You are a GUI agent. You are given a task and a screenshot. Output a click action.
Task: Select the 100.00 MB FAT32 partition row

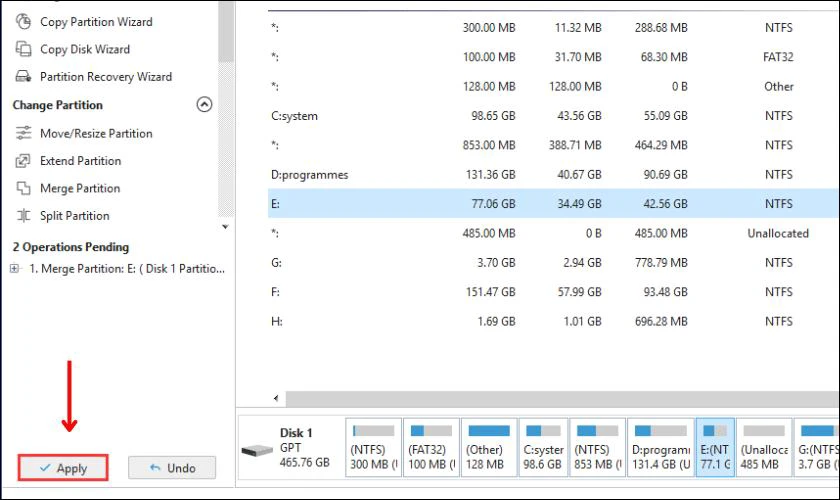tap(553, 57)
